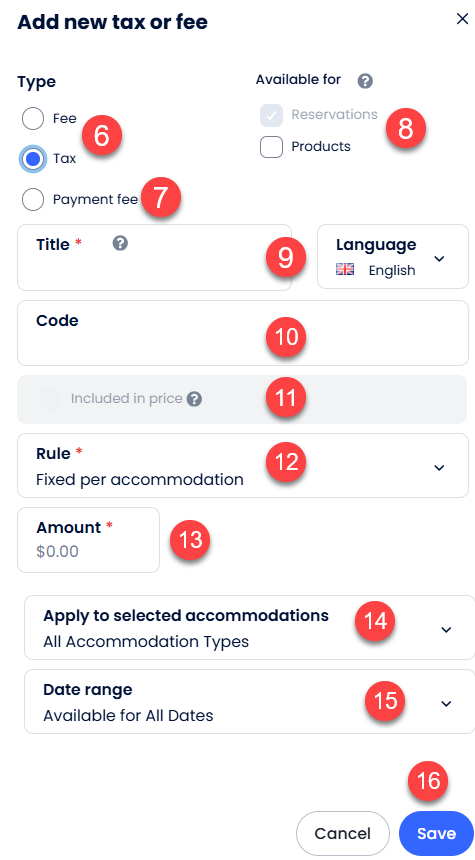The height and width of the screenshot is (860, 475).
Task: Click the UK flag icon in Language
Action: (x=345, y=270)
